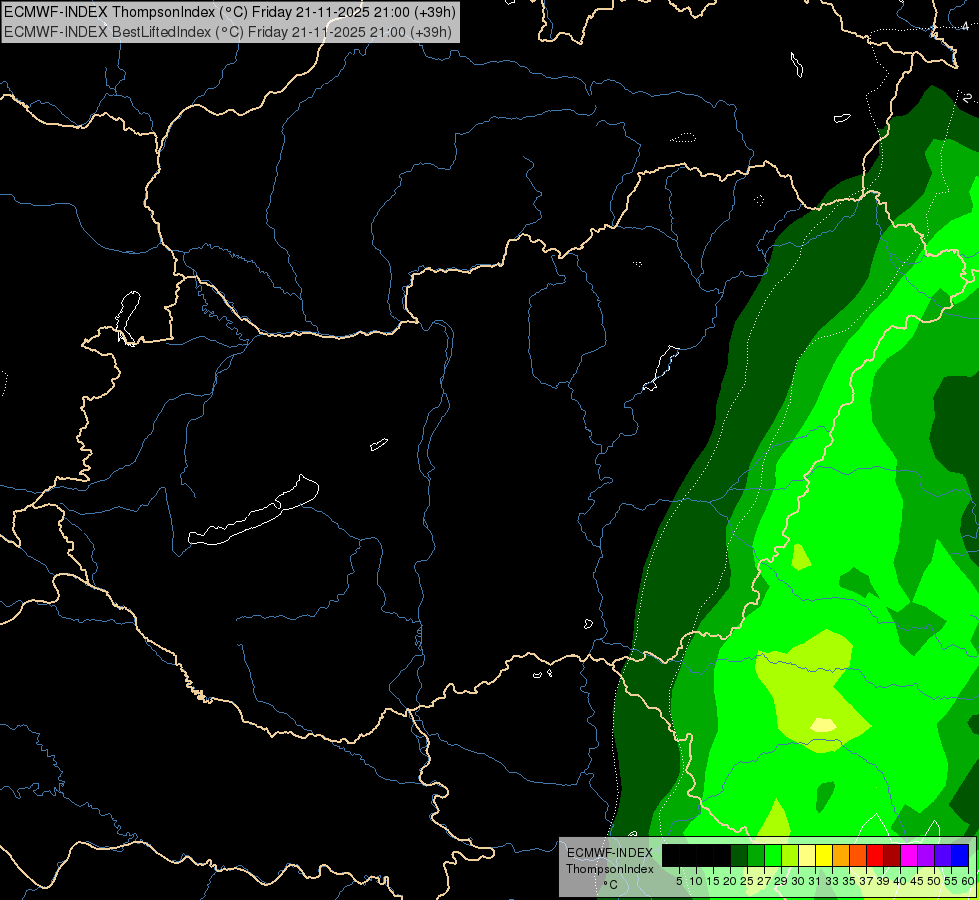Click the legend's ECMWF-INDEX label
979x900 pixels.
coord(610,853)
